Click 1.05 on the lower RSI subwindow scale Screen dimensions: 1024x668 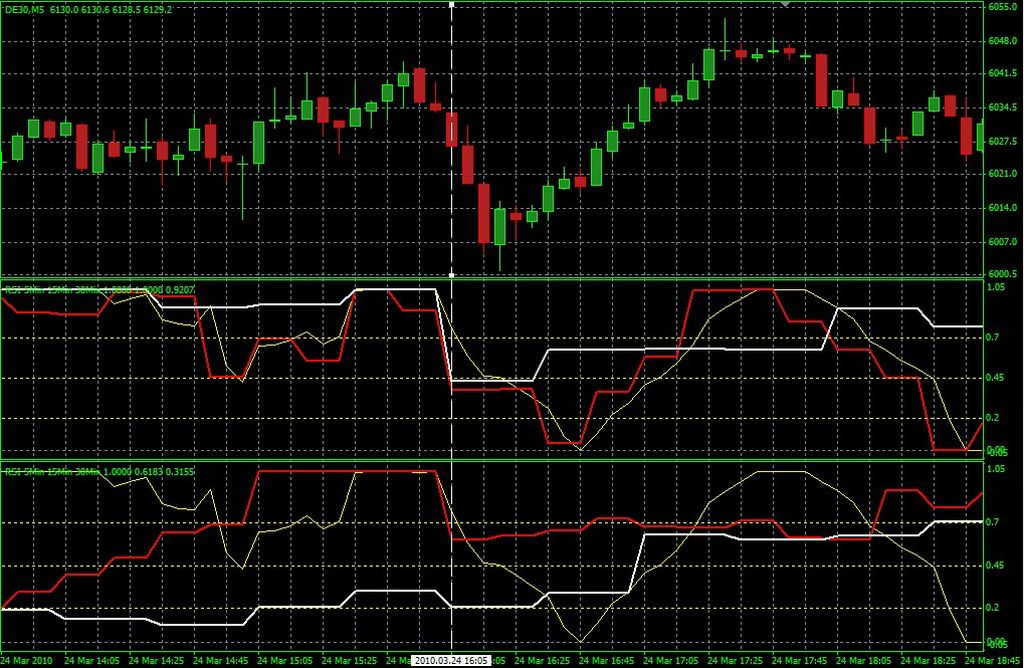click(x=995, y=469)
